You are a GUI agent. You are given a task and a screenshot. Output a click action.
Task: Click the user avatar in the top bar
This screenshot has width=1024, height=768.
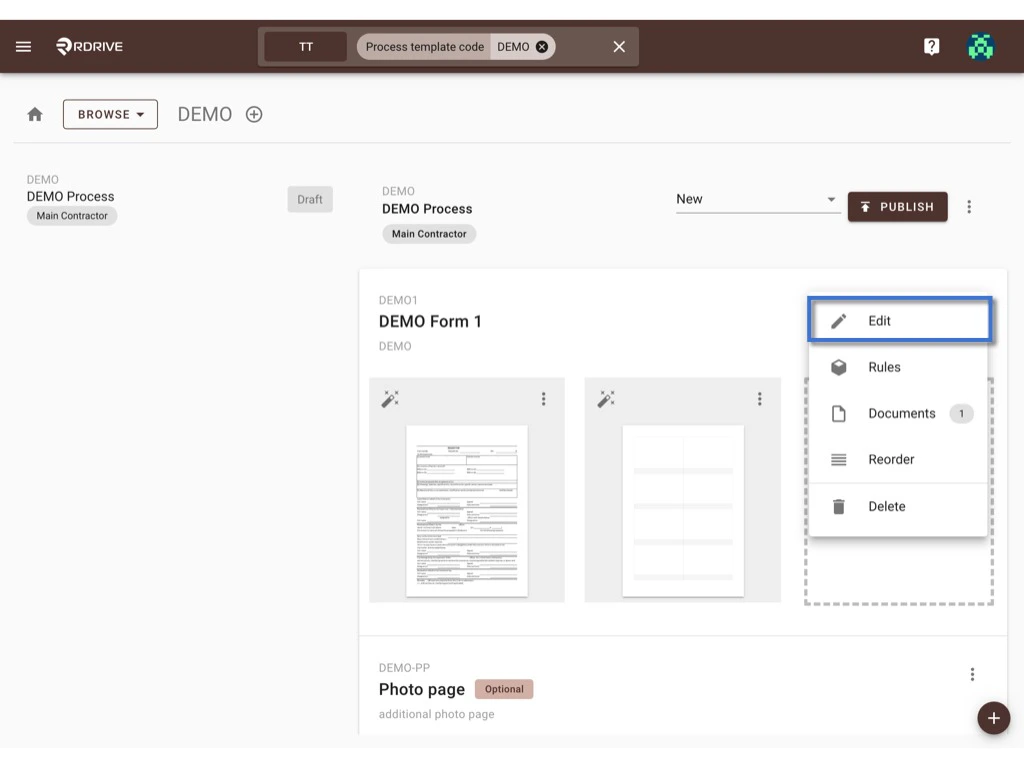pos(981,45)
